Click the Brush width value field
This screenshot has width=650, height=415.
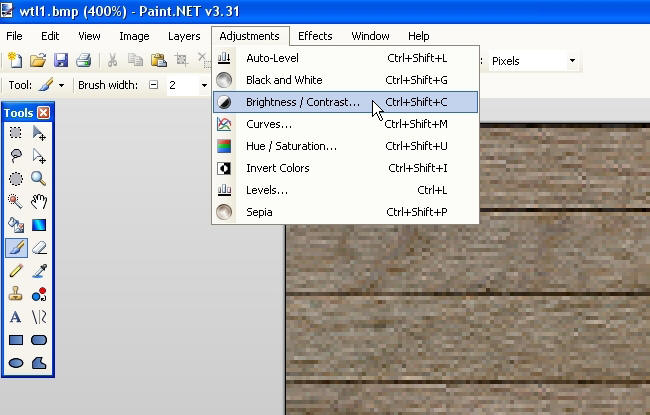point(182,85)
